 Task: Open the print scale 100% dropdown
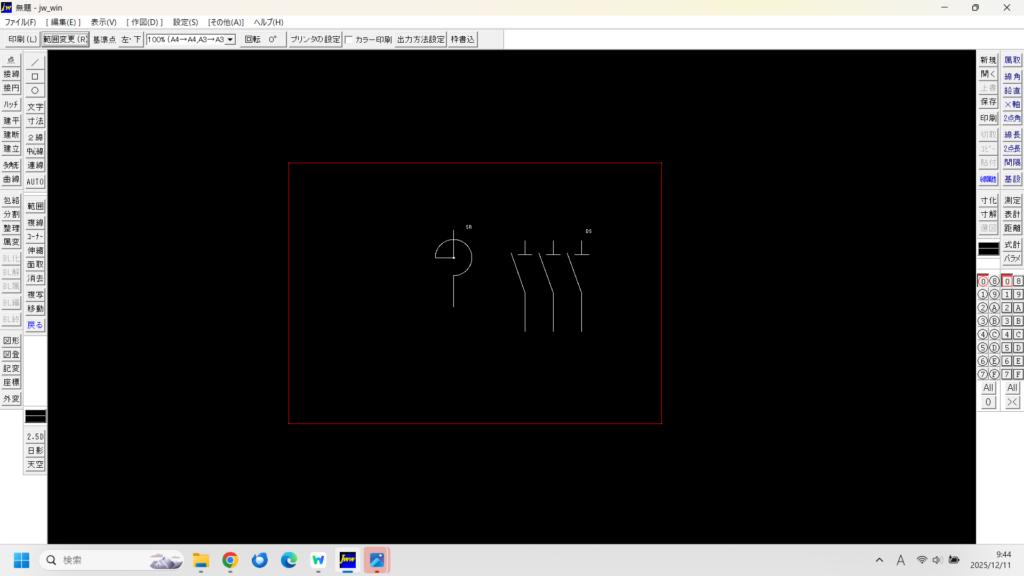click(191, 40)
